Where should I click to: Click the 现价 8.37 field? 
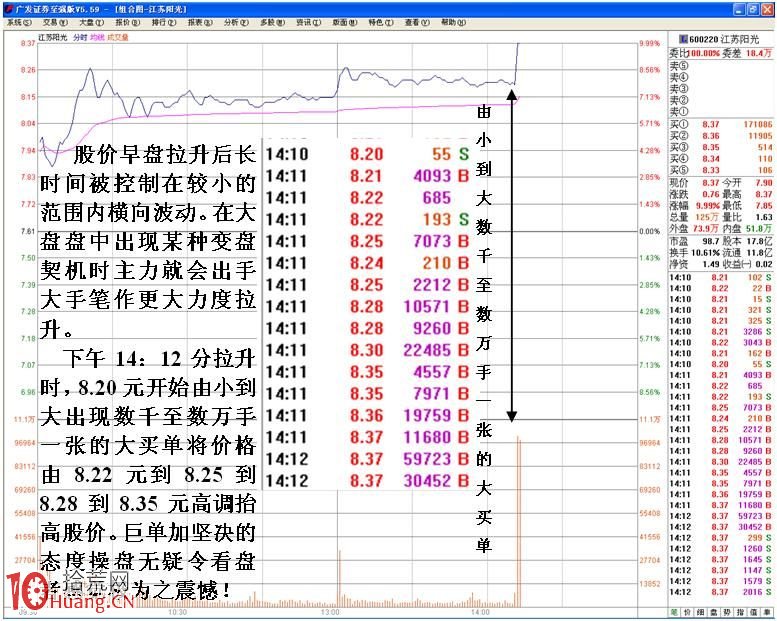[695, 183]
